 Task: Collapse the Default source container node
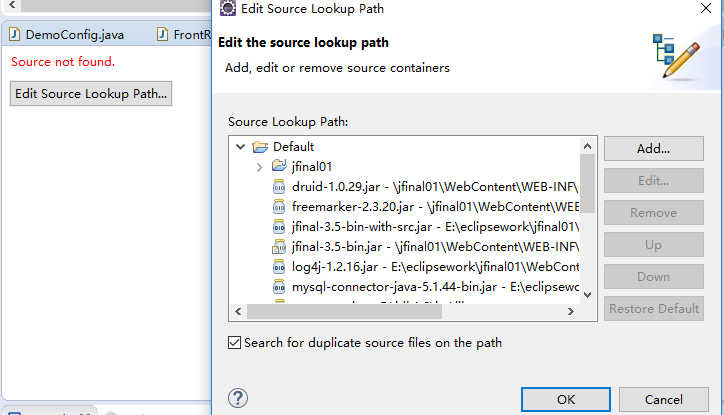pos(240,147)
